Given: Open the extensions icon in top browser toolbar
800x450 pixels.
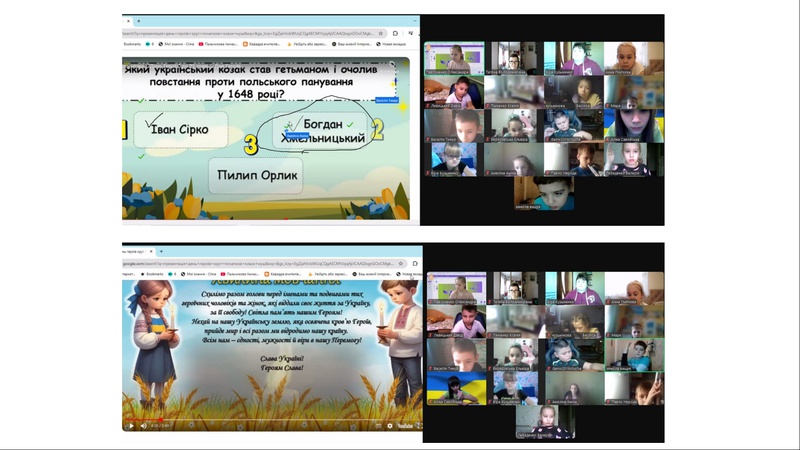Looking at the screenshot, I should point(395,33).
